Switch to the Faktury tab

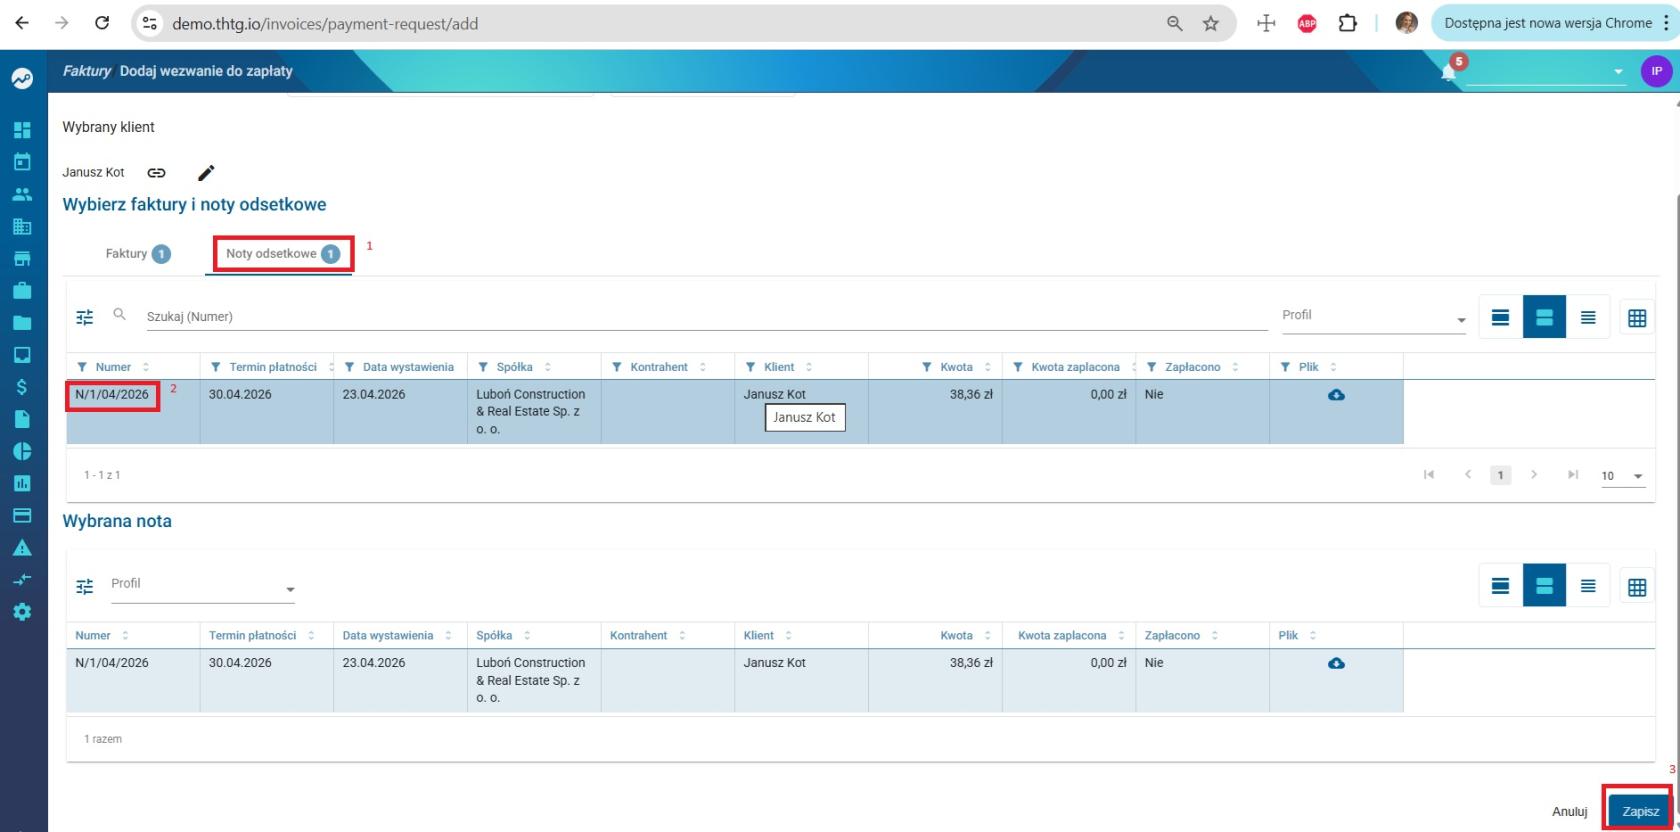tap(138, 254)
